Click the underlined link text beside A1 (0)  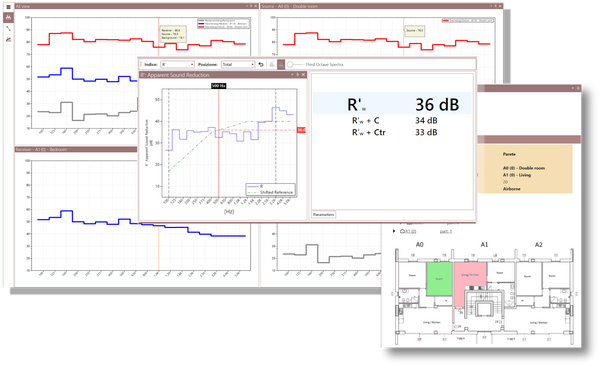pyautogui.click(x=446, y=231)
